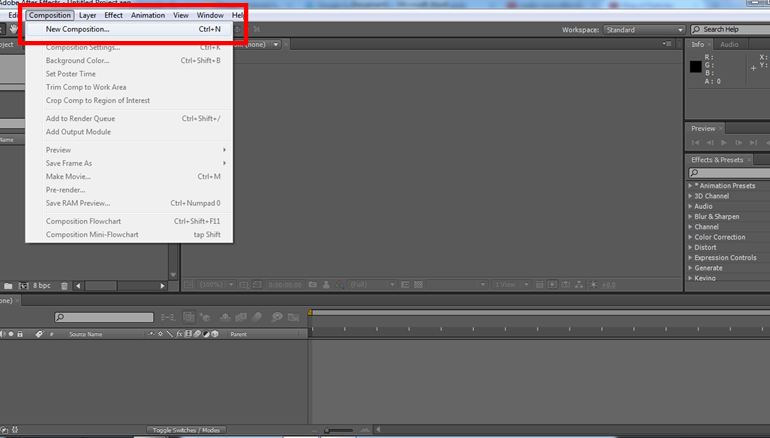This screenshot has width=770, height=438.
Task: Toggle Live Update icon in timeline
Action: click(189, 317)
